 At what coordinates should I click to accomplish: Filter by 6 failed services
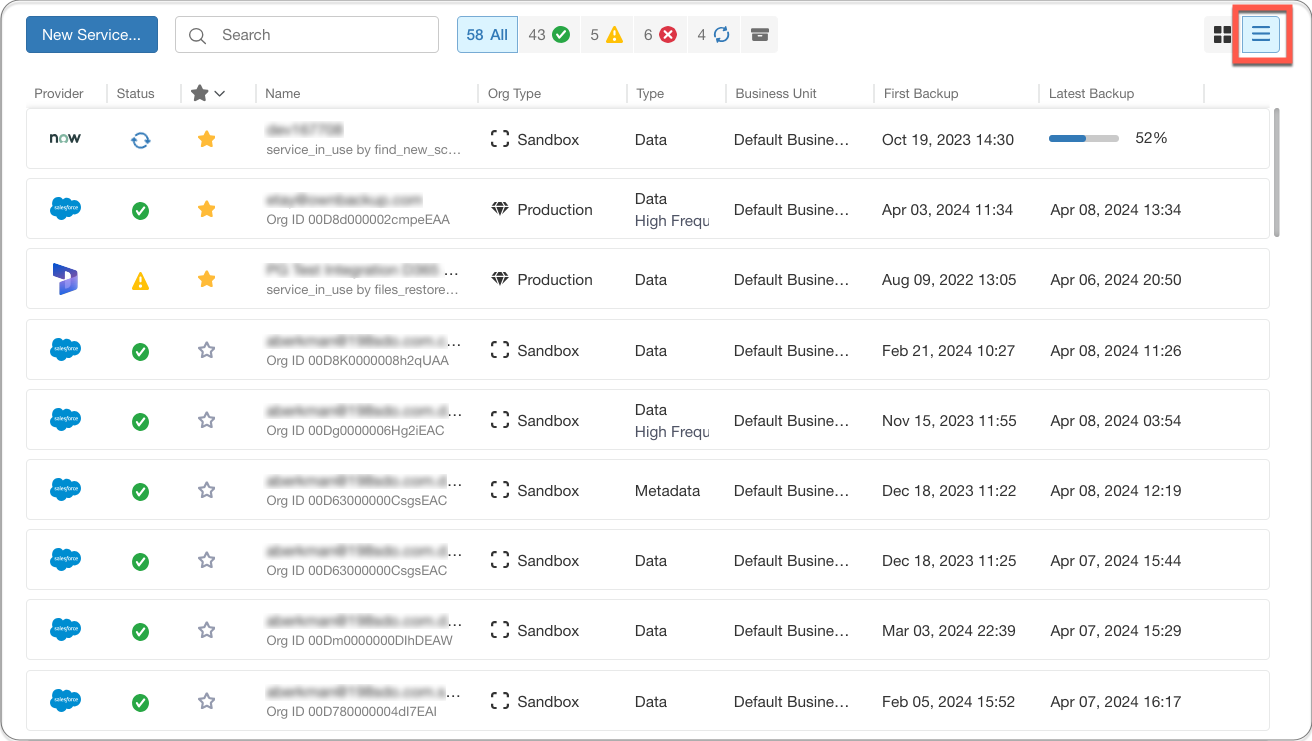660,35
